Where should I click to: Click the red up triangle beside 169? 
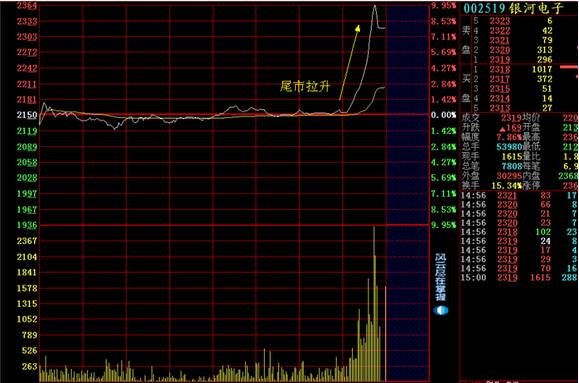point(502,129)
